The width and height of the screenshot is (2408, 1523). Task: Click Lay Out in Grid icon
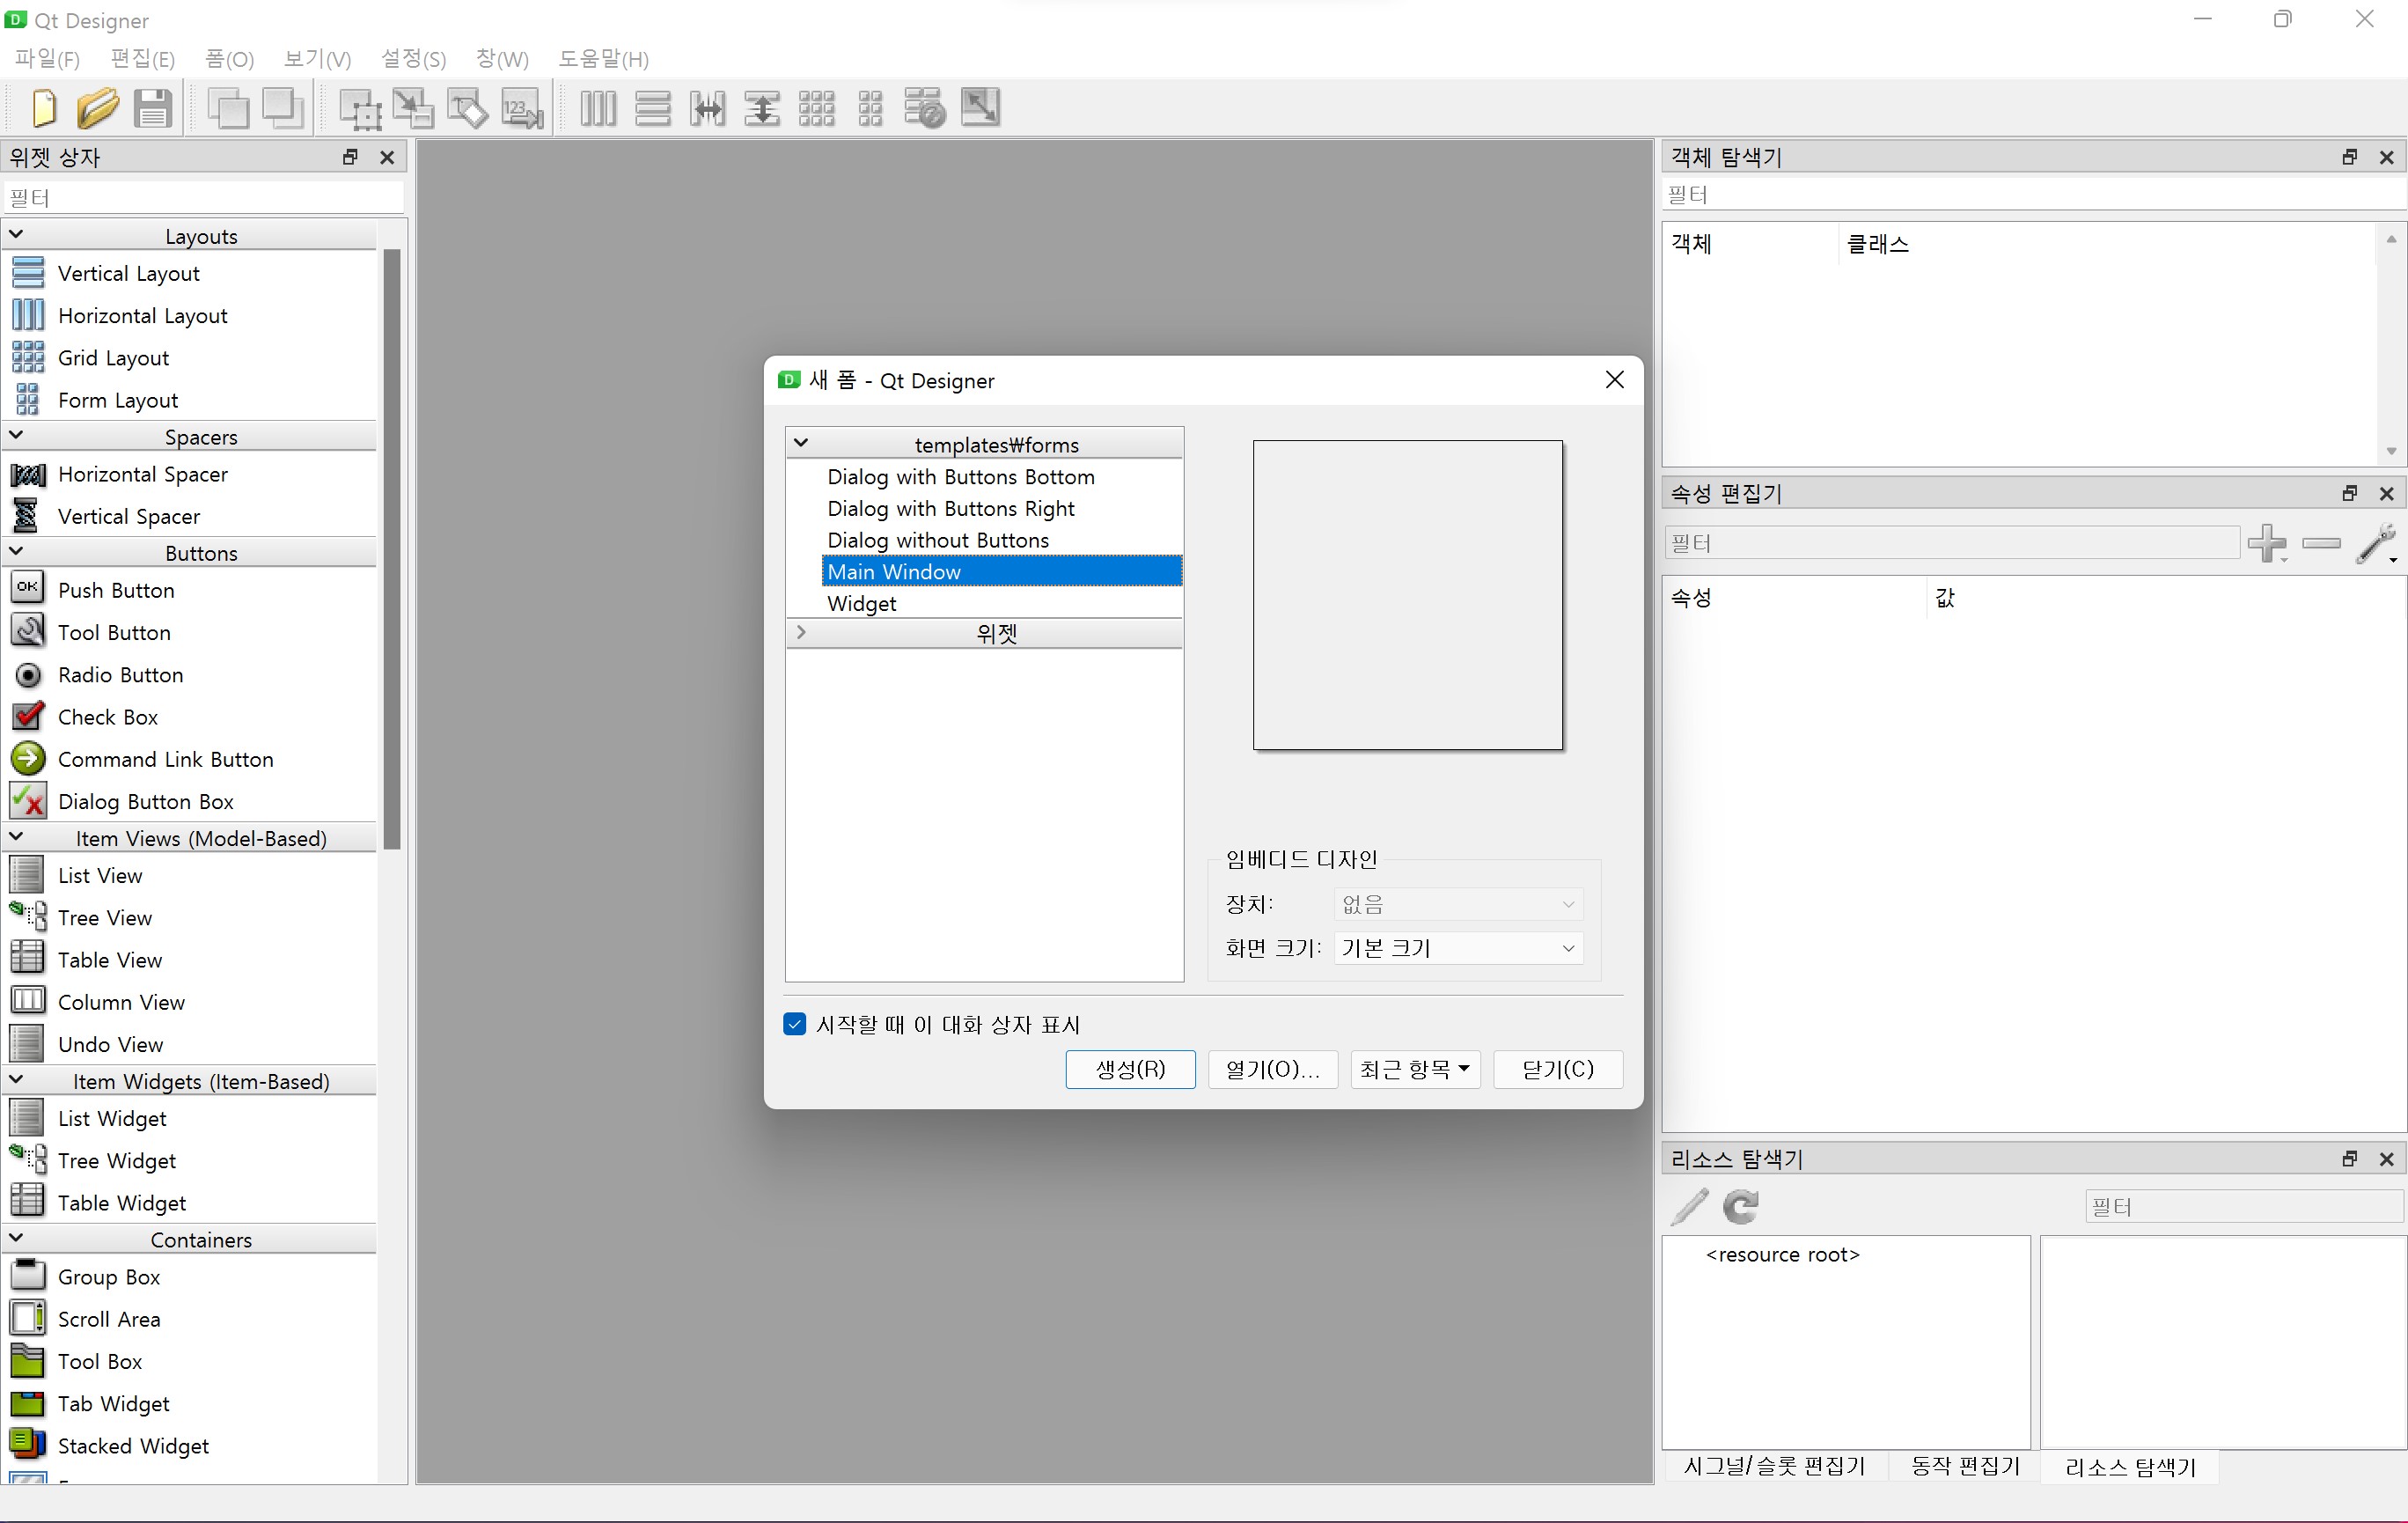[816, 108]
